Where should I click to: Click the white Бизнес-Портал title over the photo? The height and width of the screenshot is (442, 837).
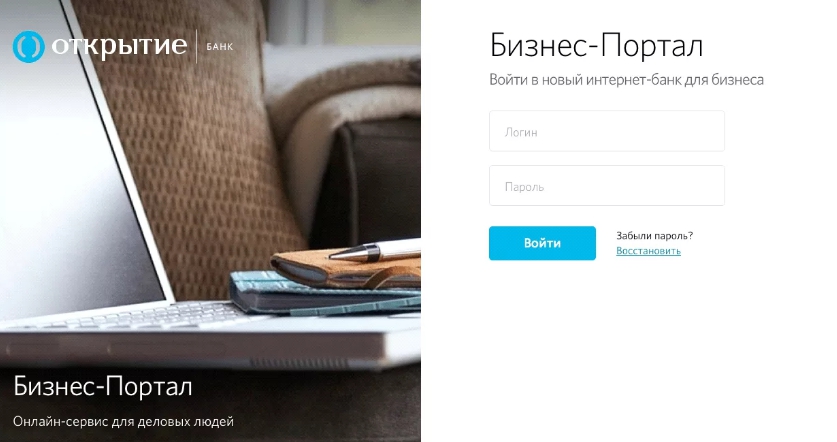102,386
